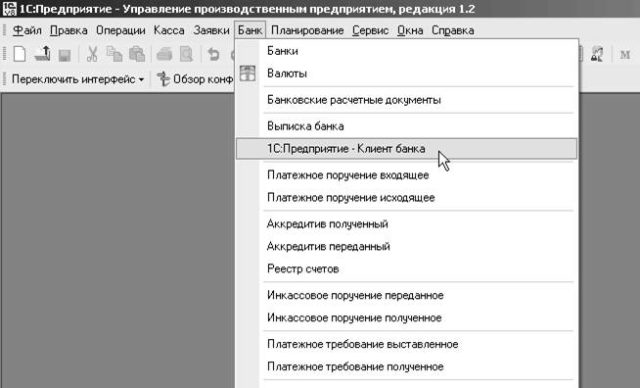Select Инкассовое поручение полученное
Screen dimensions: 640x388
pyautogui.click(x=407, y=318)
